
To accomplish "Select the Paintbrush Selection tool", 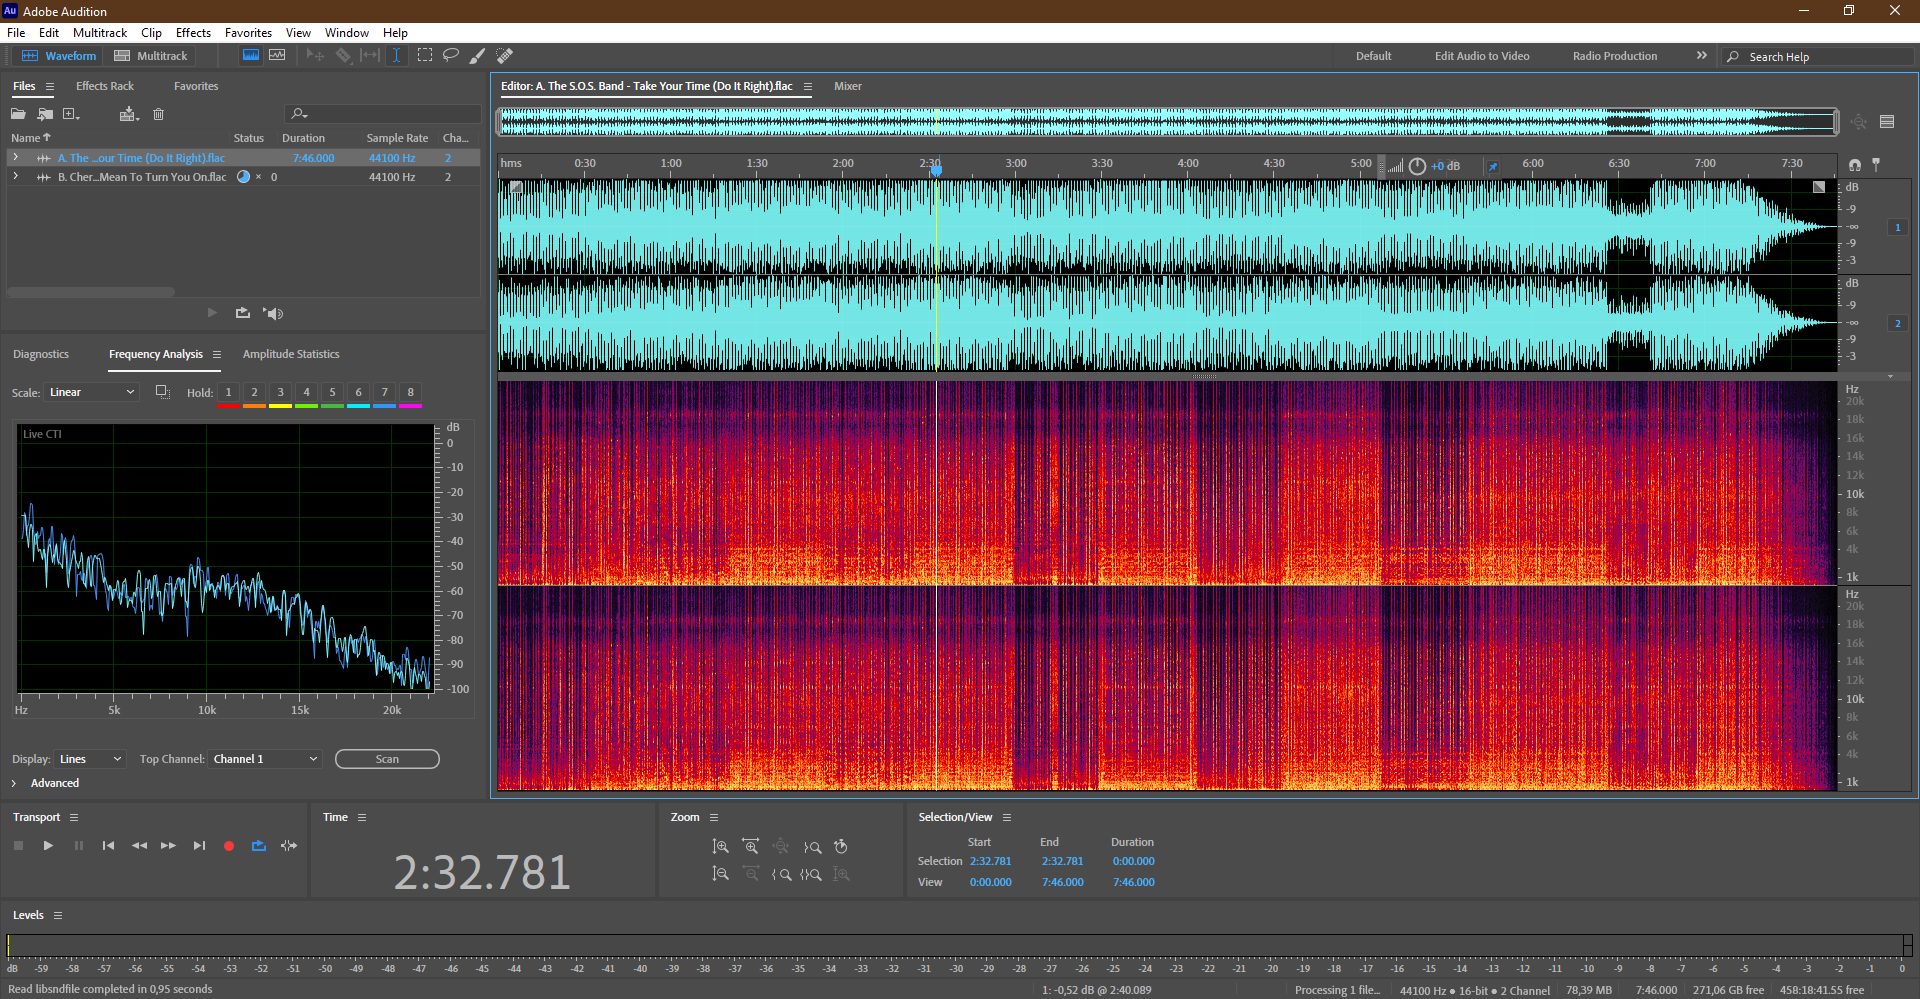I will [478, 56].
